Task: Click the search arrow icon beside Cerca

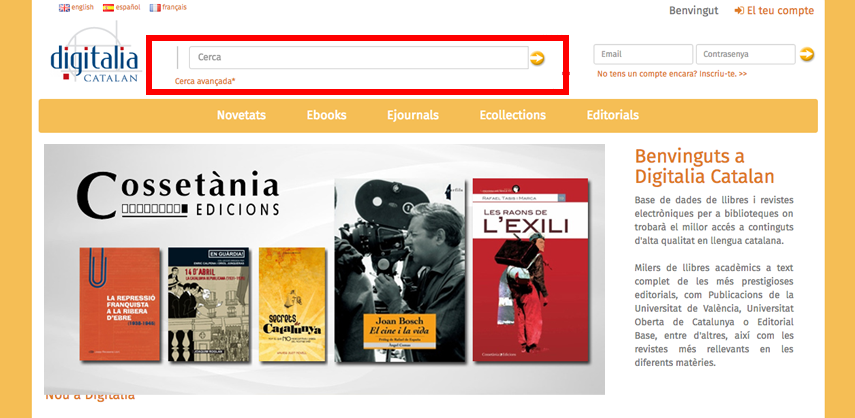Action: coord(537,58)
